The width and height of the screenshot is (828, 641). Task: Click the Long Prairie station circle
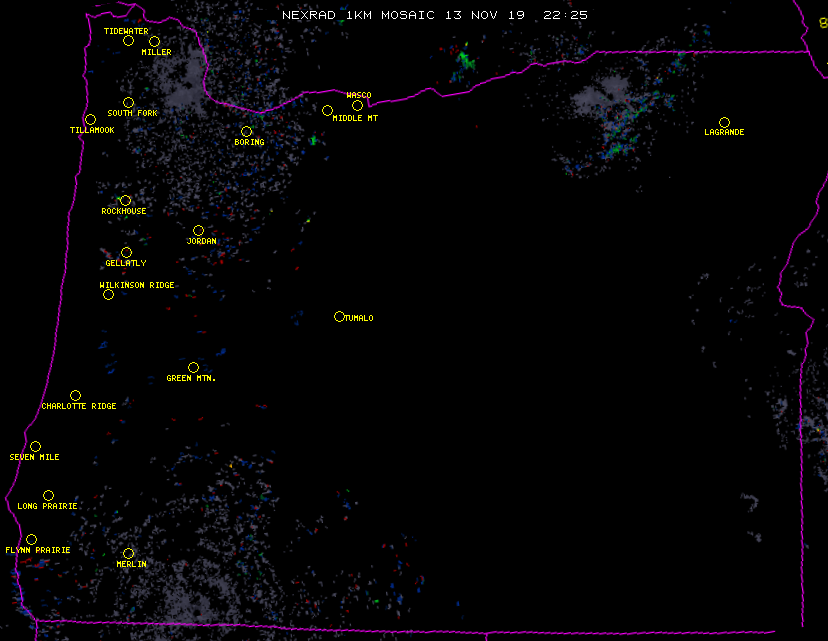click(48, 496)
